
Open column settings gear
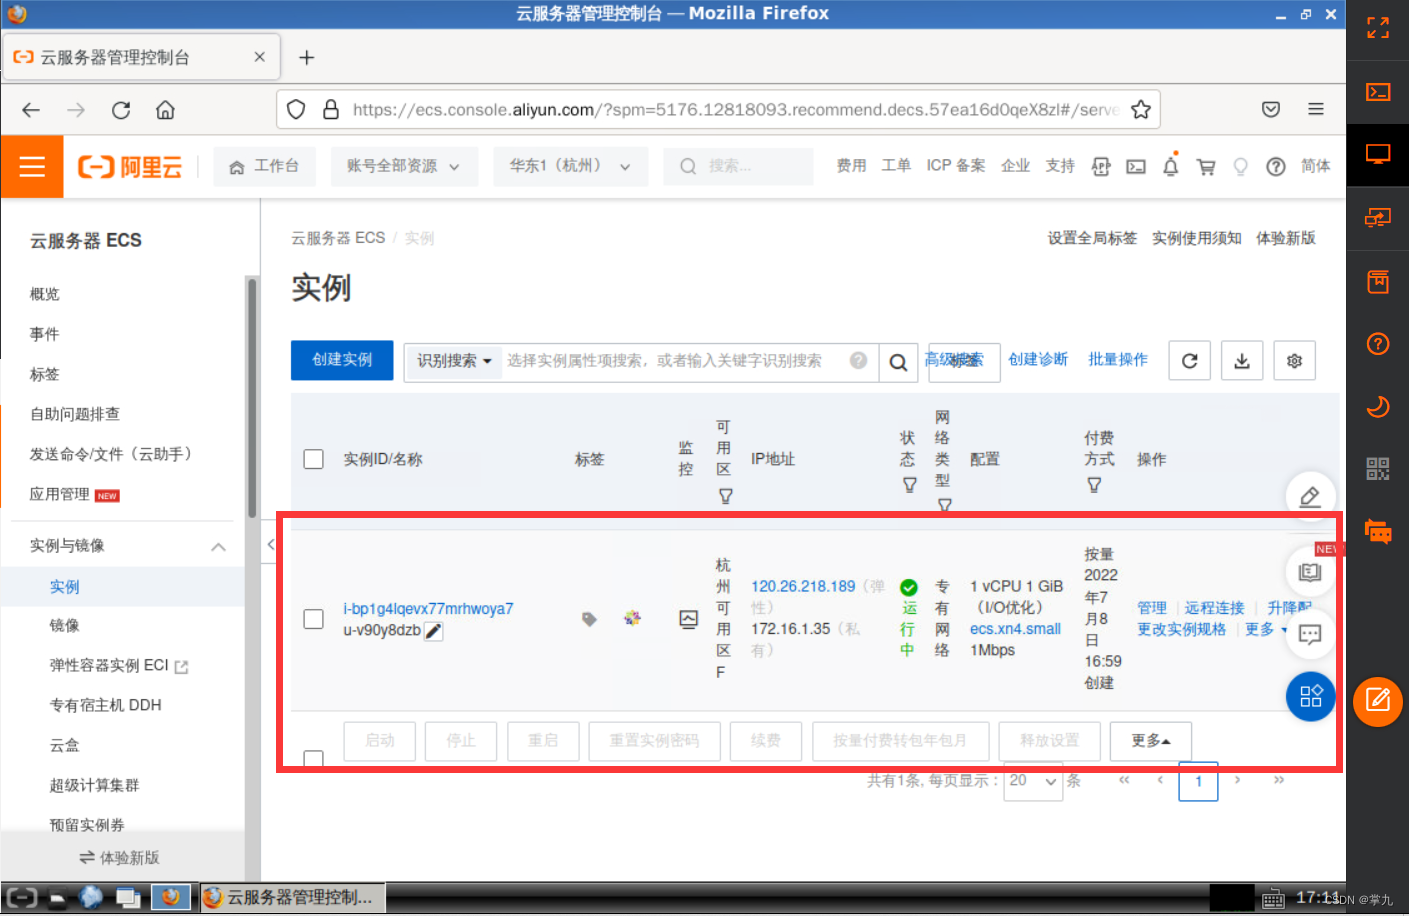pos(1295,361)
